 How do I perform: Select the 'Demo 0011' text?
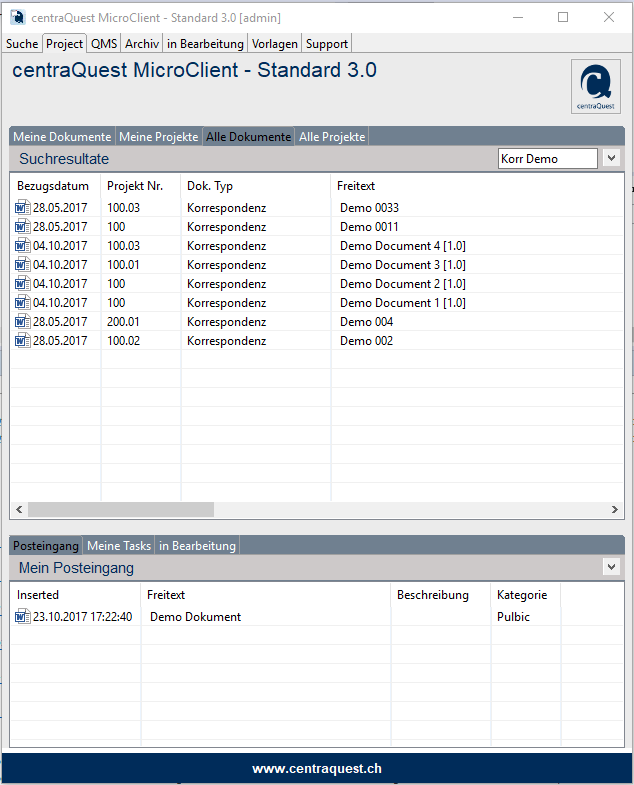[369, 226]
